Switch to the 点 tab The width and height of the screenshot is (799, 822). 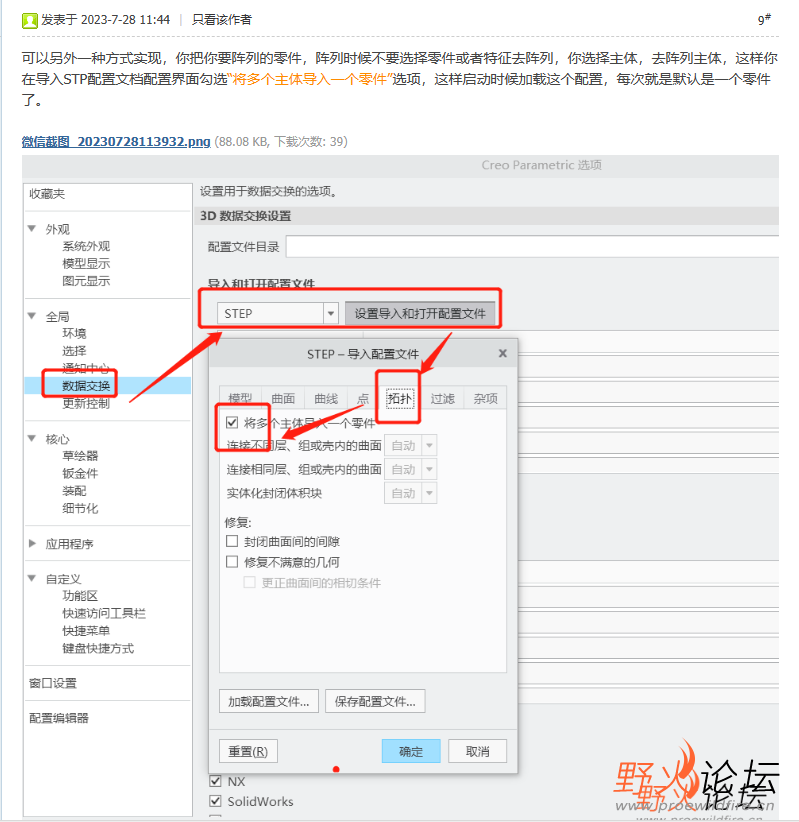click(x=363, y=399)
